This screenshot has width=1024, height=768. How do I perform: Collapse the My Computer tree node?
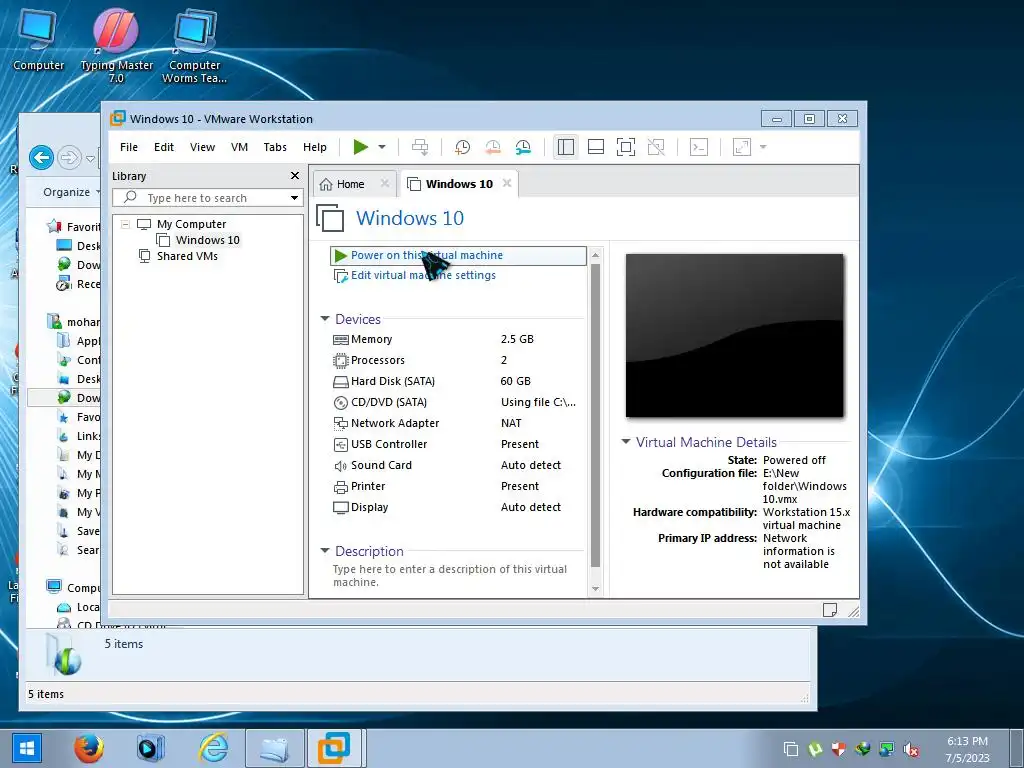tap(125, 224)
